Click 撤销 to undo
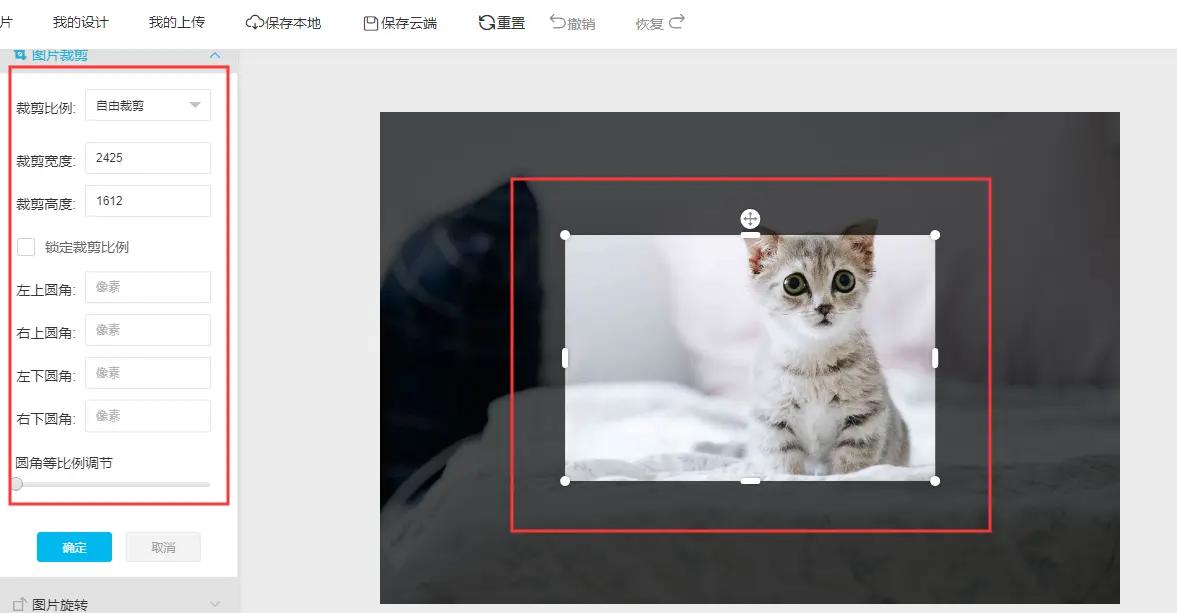 (x=573, y=23)
